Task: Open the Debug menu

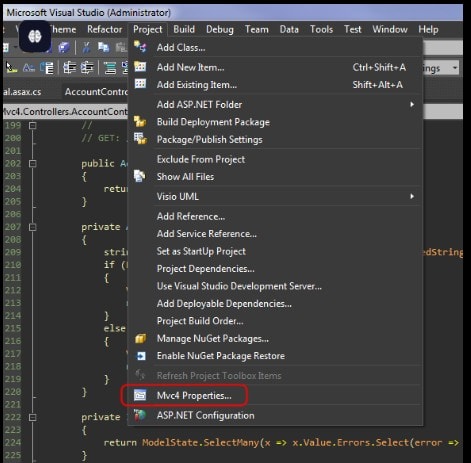Action: coord(220,29)
